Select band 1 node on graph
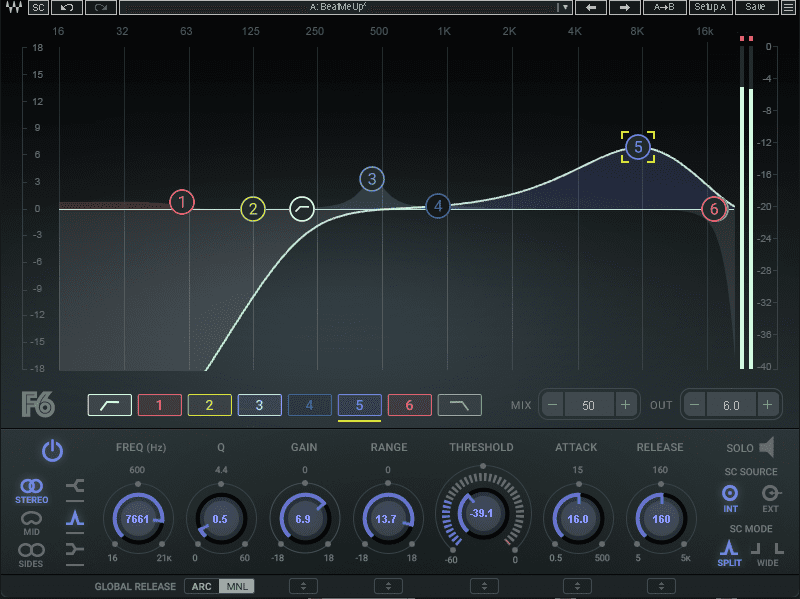 pos(182,202)
